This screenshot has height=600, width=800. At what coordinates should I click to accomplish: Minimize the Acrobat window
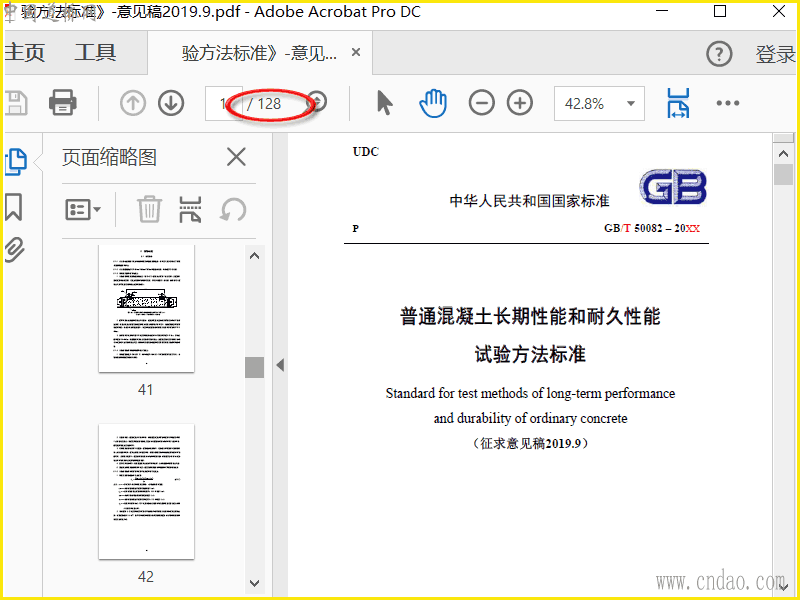(662, 11)
